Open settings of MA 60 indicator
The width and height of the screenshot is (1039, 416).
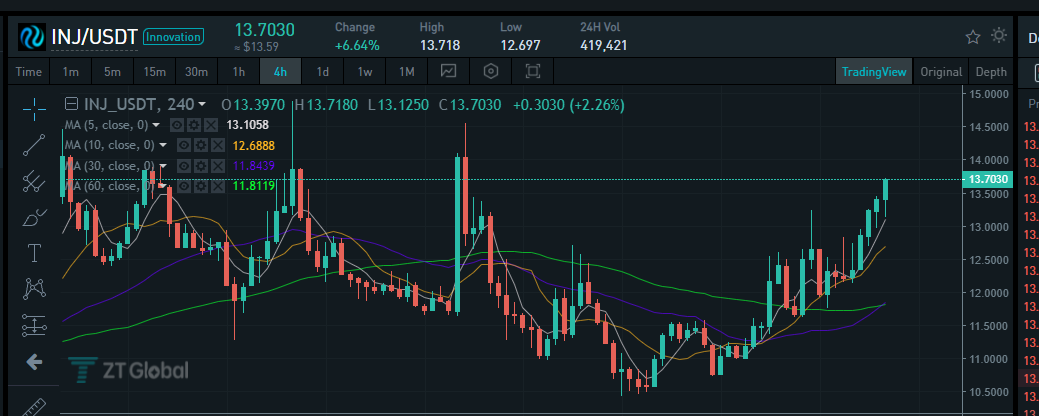coord(200,186)
